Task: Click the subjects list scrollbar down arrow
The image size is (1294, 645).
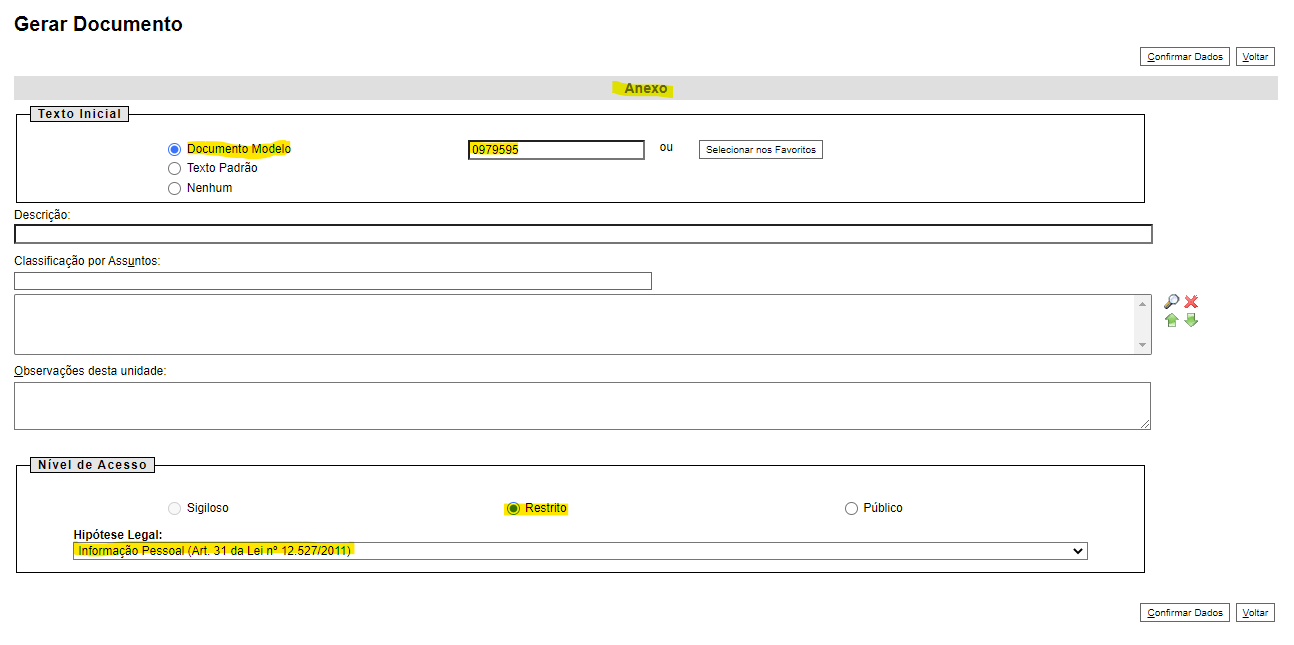Action: (1143, 345)
